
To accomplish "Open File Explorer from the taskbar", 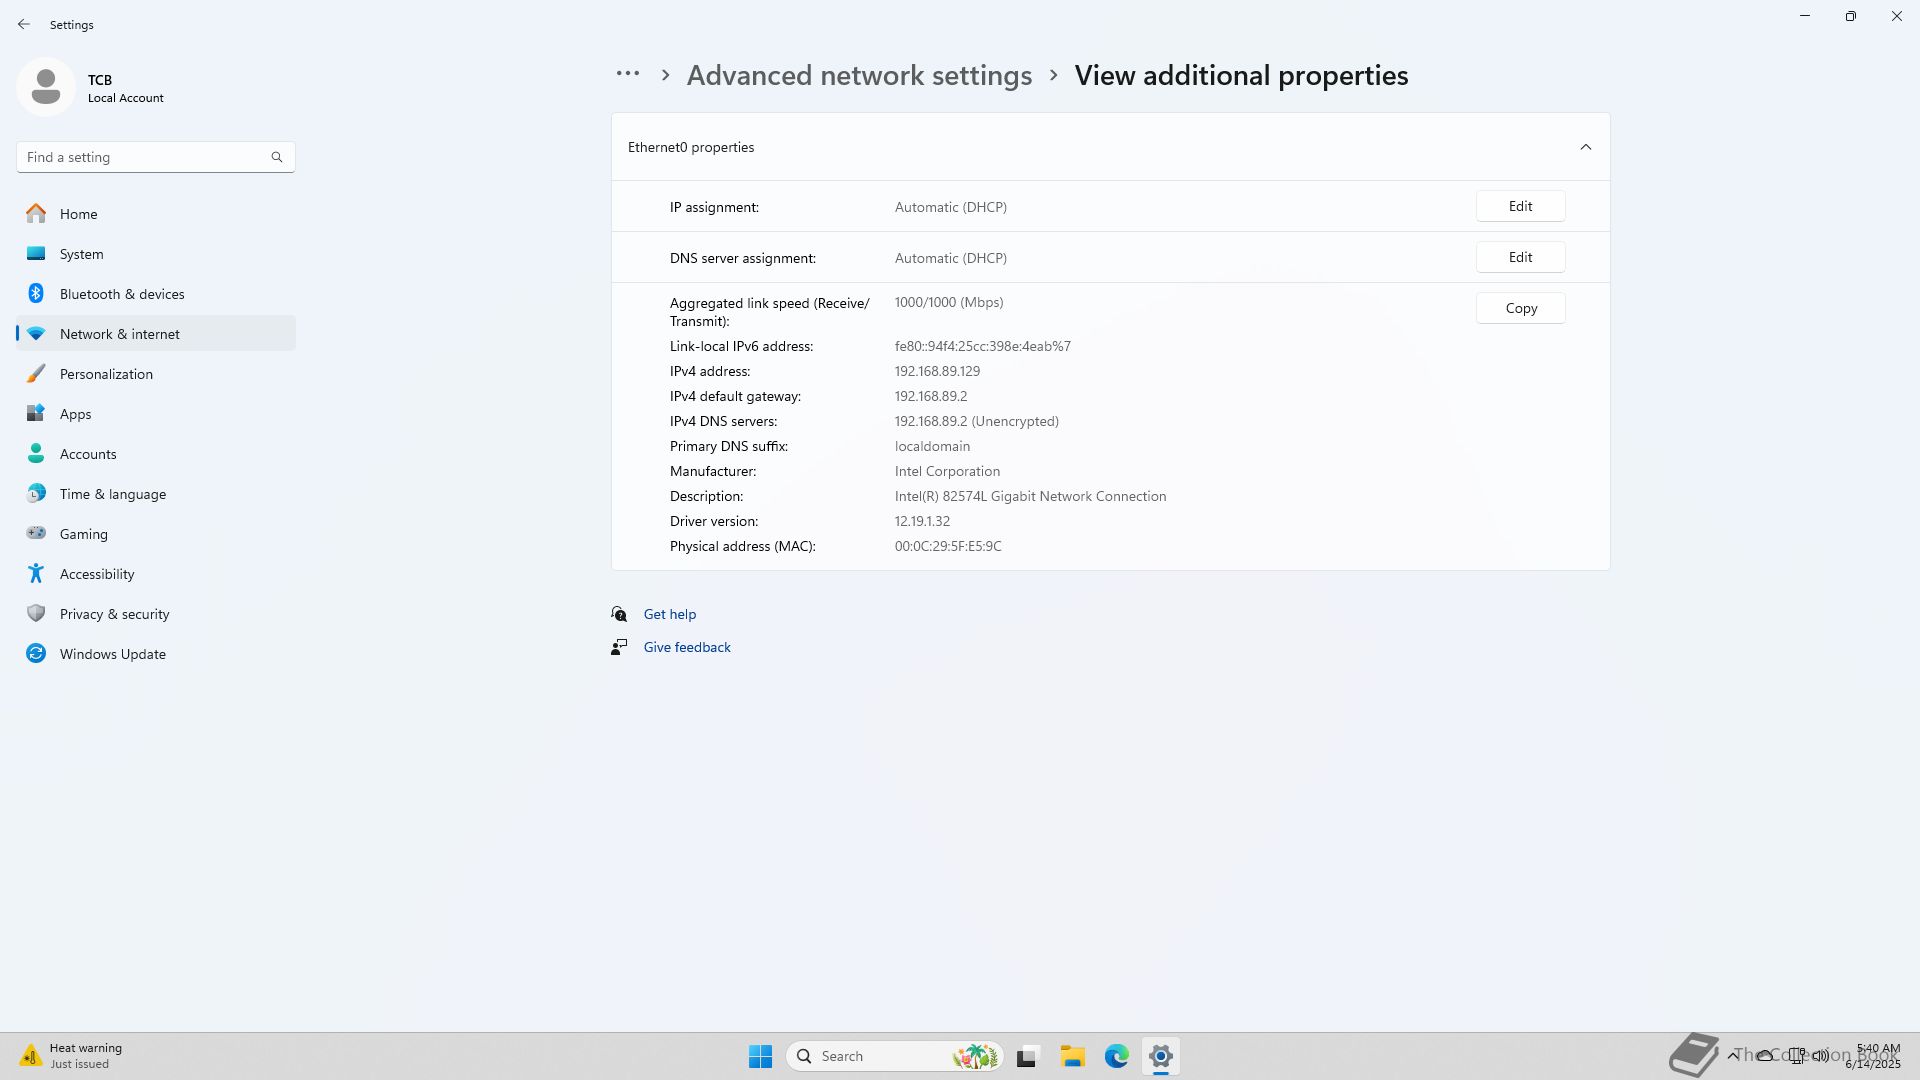I will (x=1072, y=1056).
